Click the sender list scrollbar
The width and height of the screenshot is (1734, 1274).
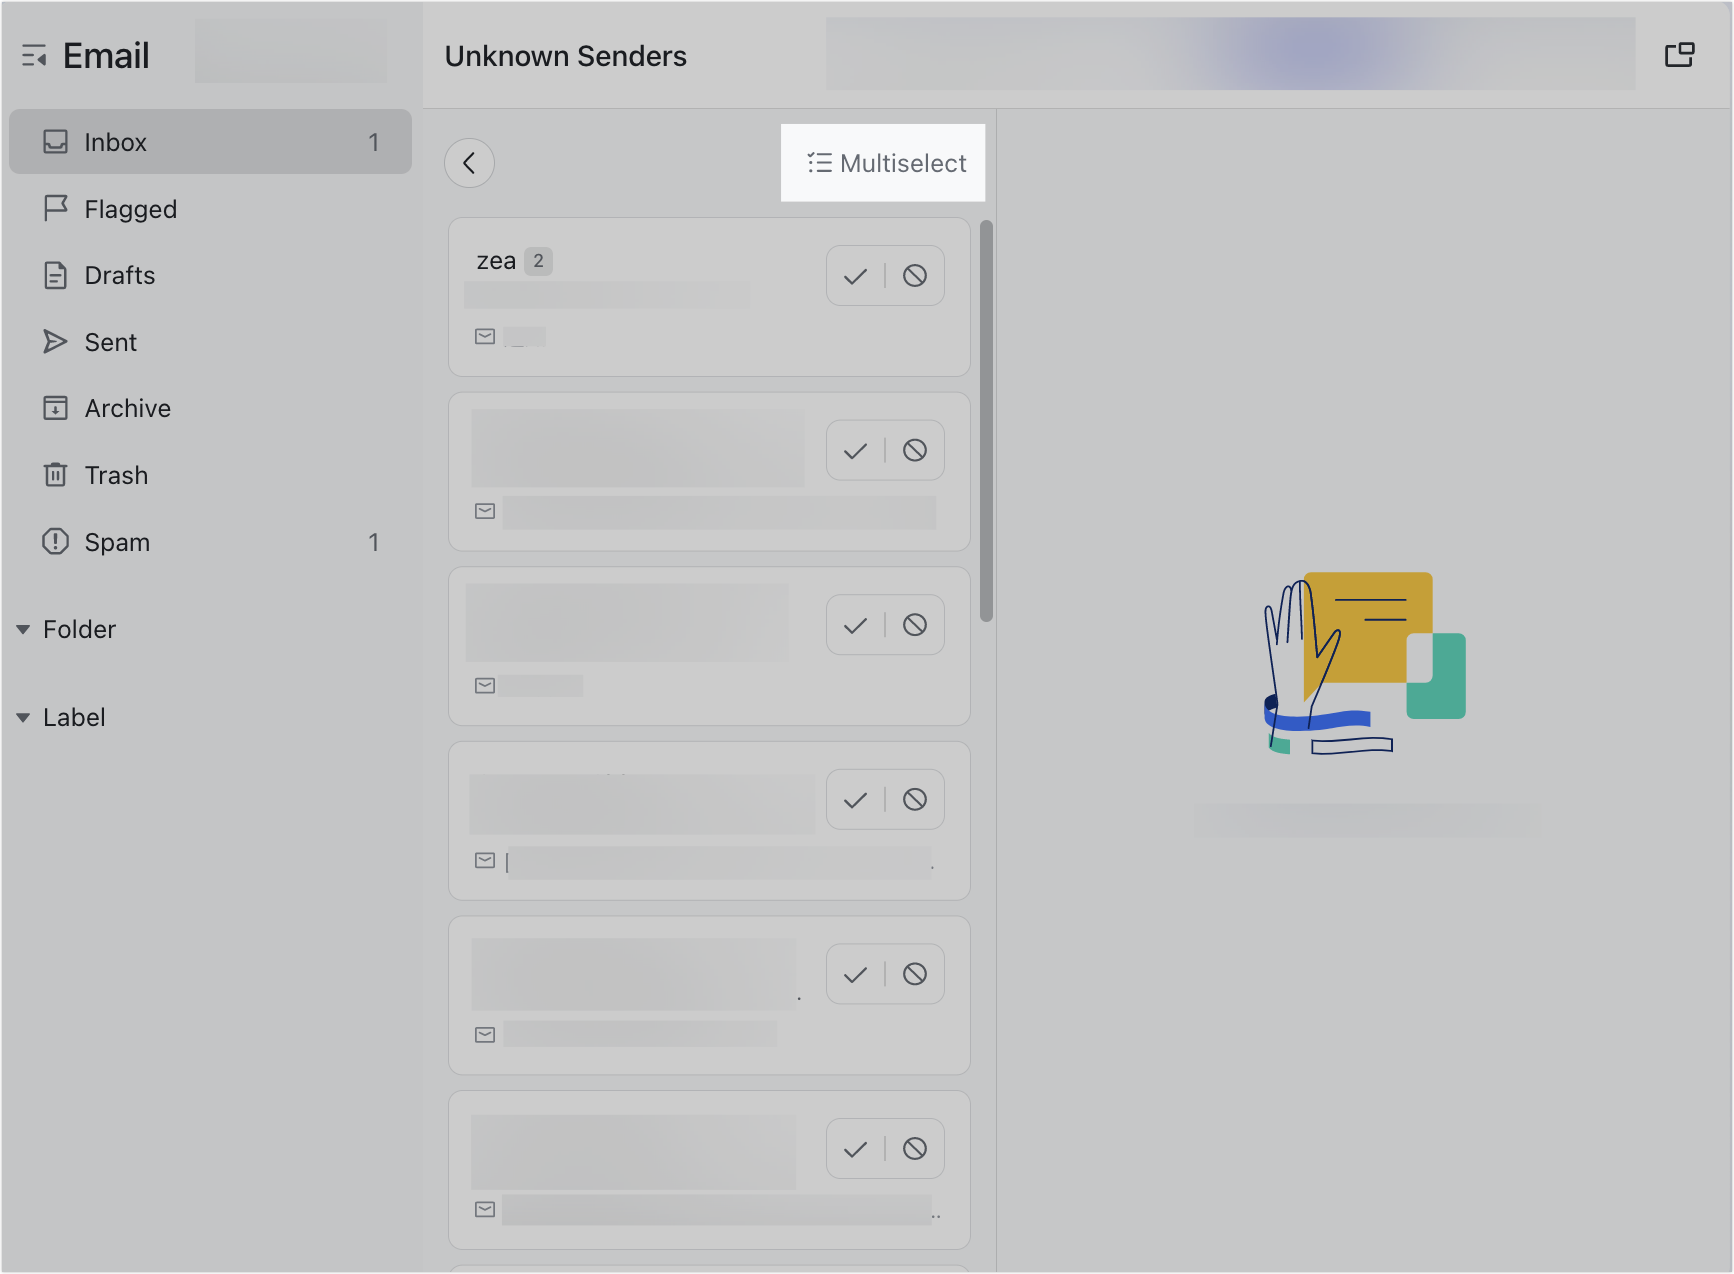coord(986,421)
